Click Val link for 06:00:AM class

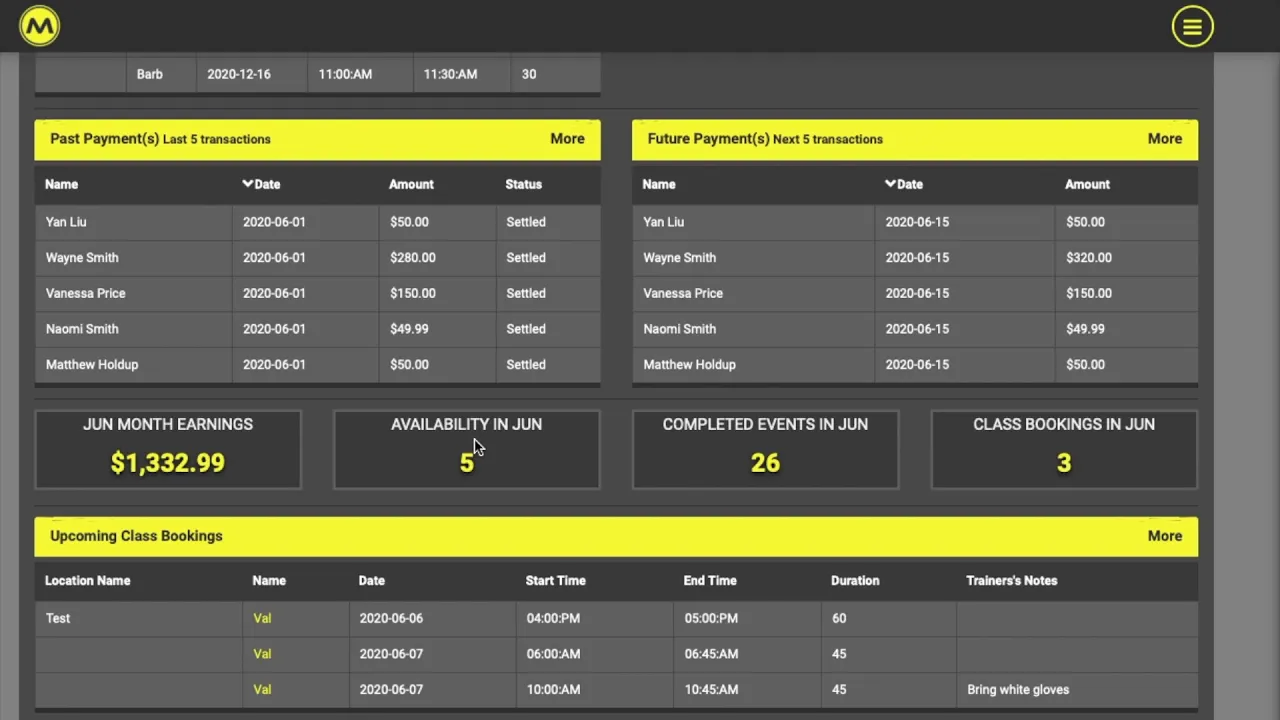click(x=262, y=654)
